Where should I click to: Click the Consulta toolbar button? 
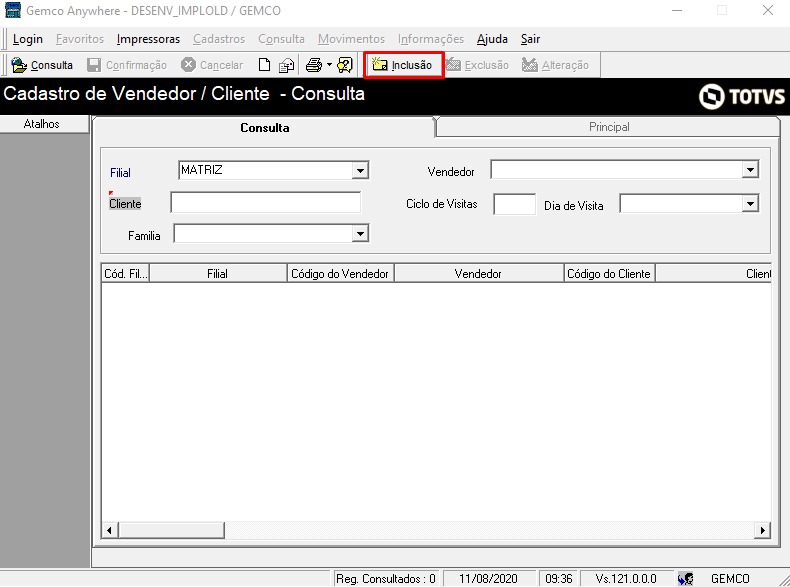click(42, 65)
